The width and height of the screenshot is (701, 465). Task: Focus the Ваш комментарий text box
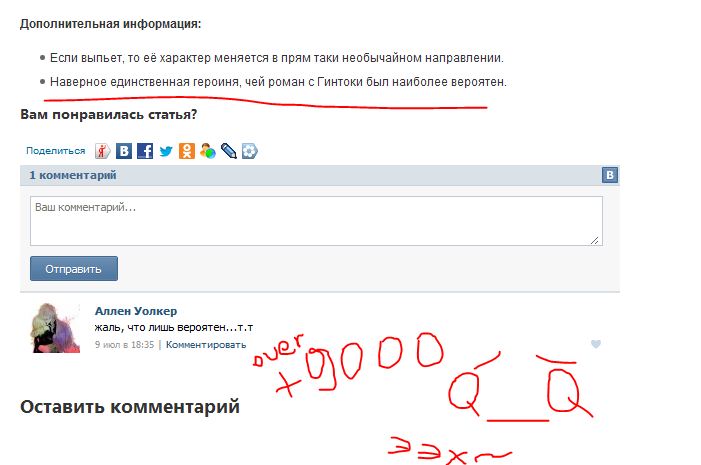click(x=316, y=221)
